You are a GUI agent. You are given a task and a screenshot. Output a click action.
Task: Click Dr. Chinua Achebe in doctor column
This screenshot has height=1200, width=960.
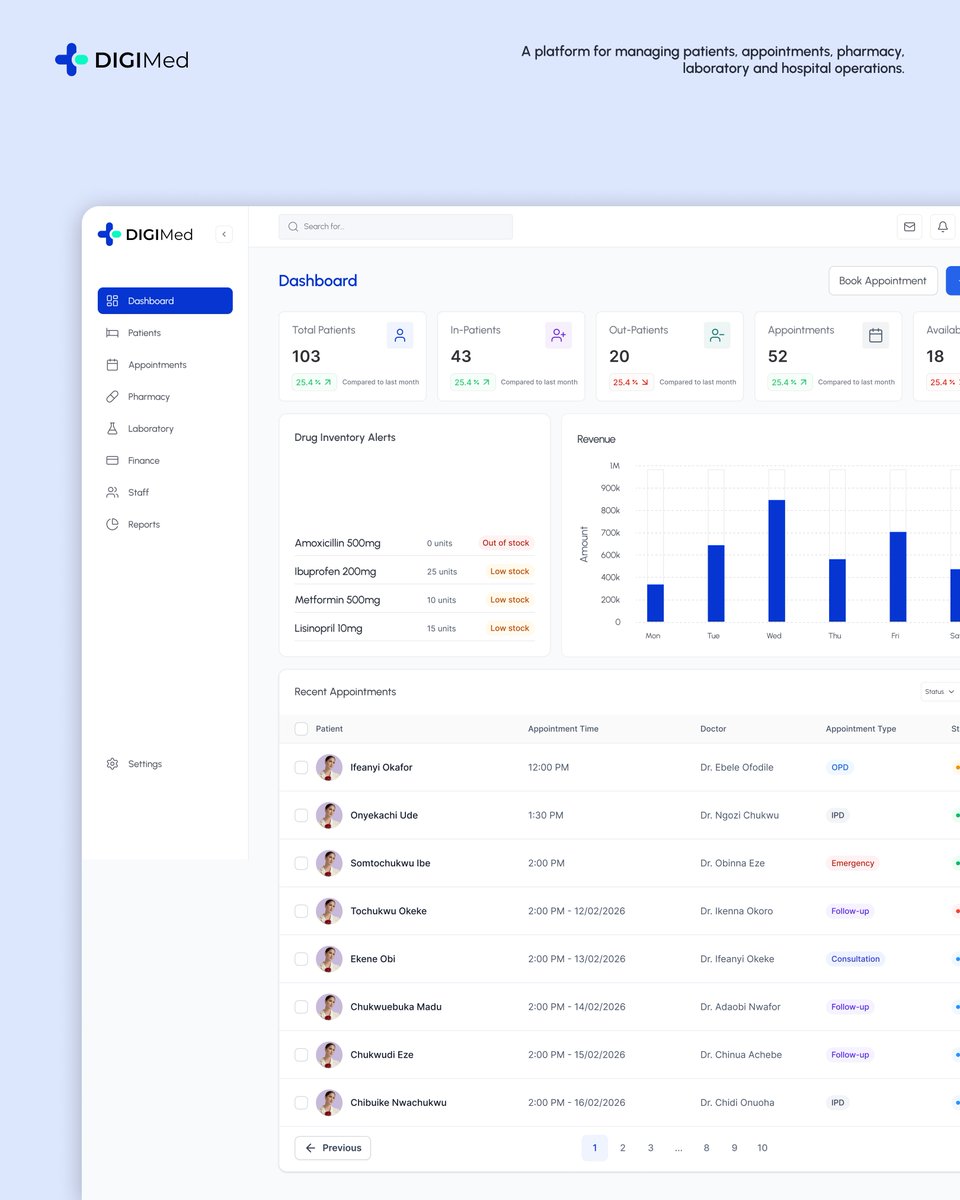(x=741, y=1055)
